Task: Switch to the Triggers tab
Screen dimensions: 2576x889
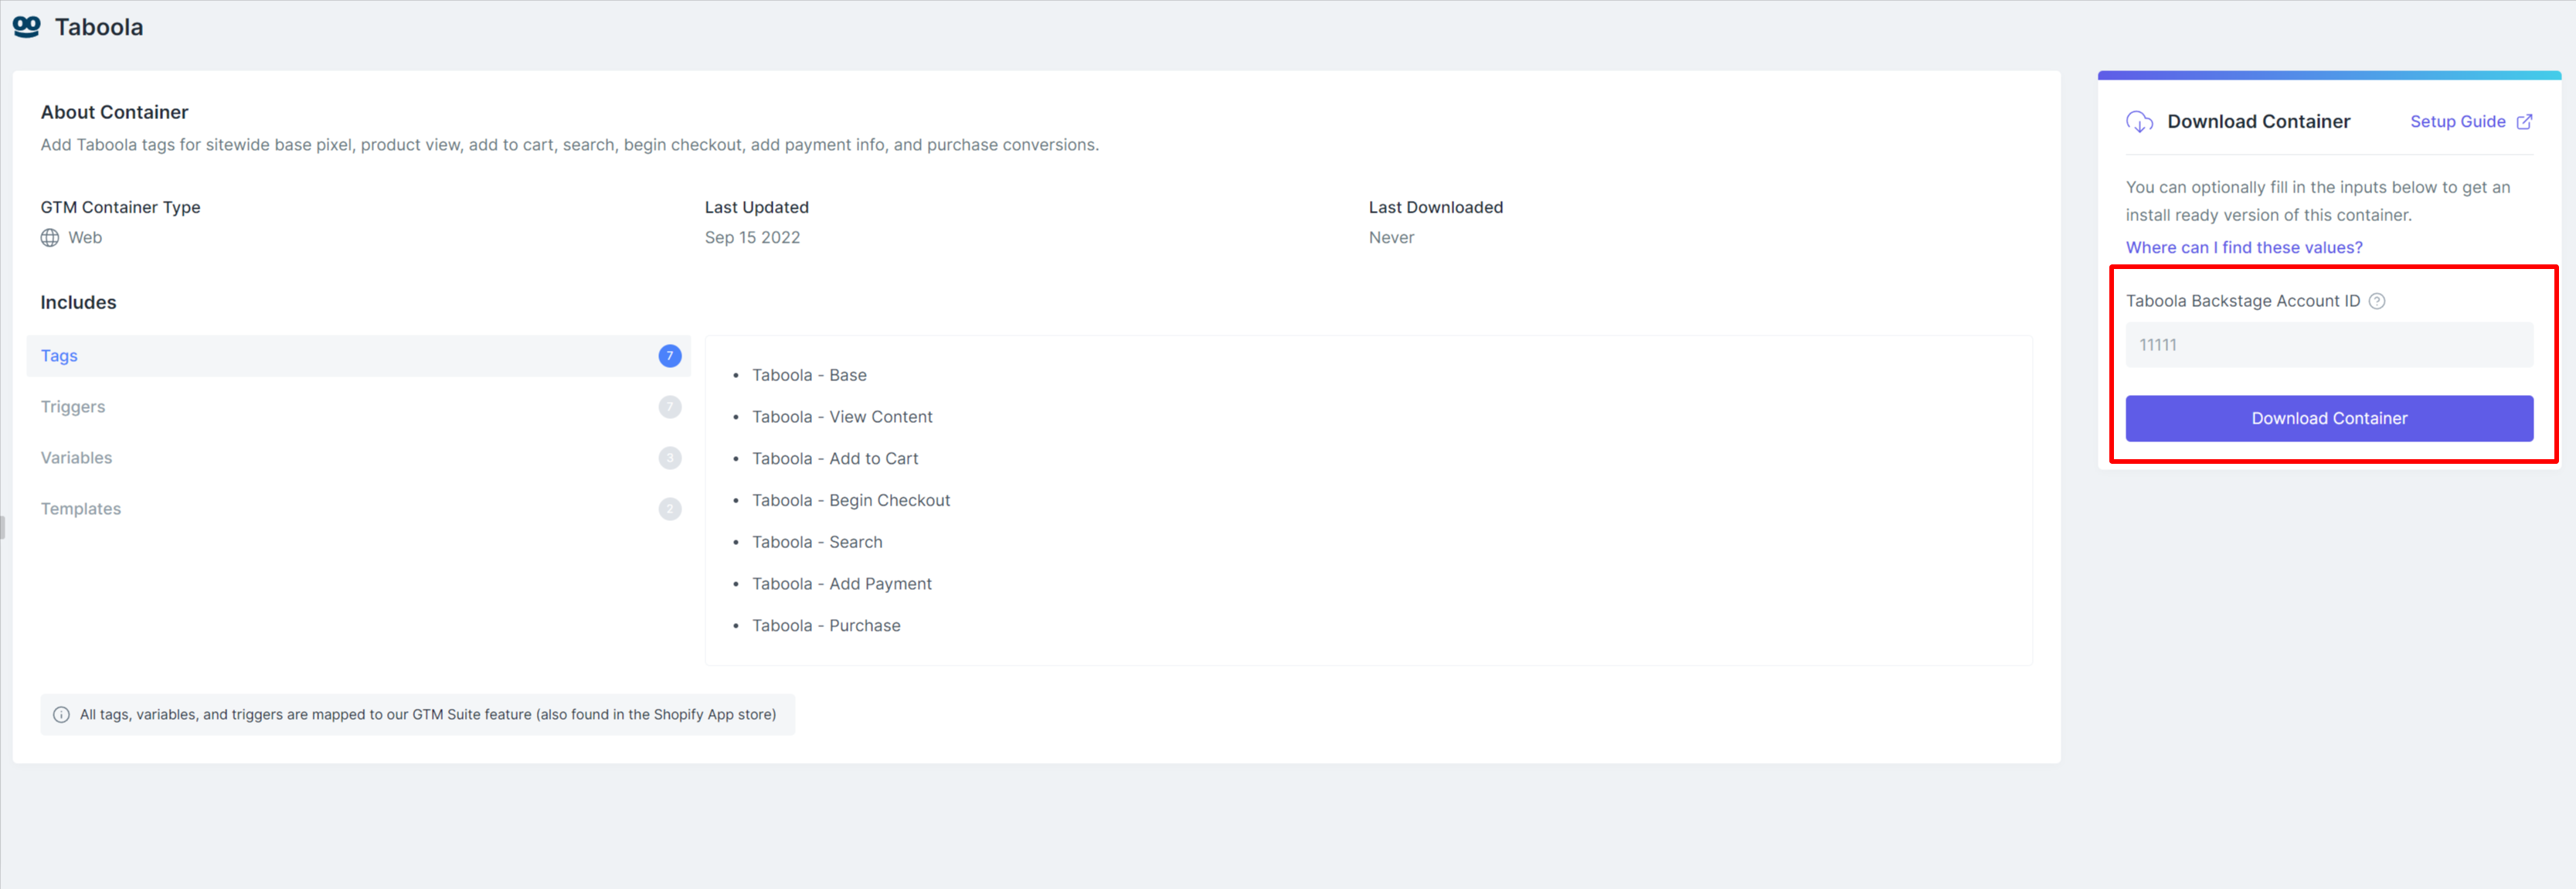Action: tap(73, 407)
